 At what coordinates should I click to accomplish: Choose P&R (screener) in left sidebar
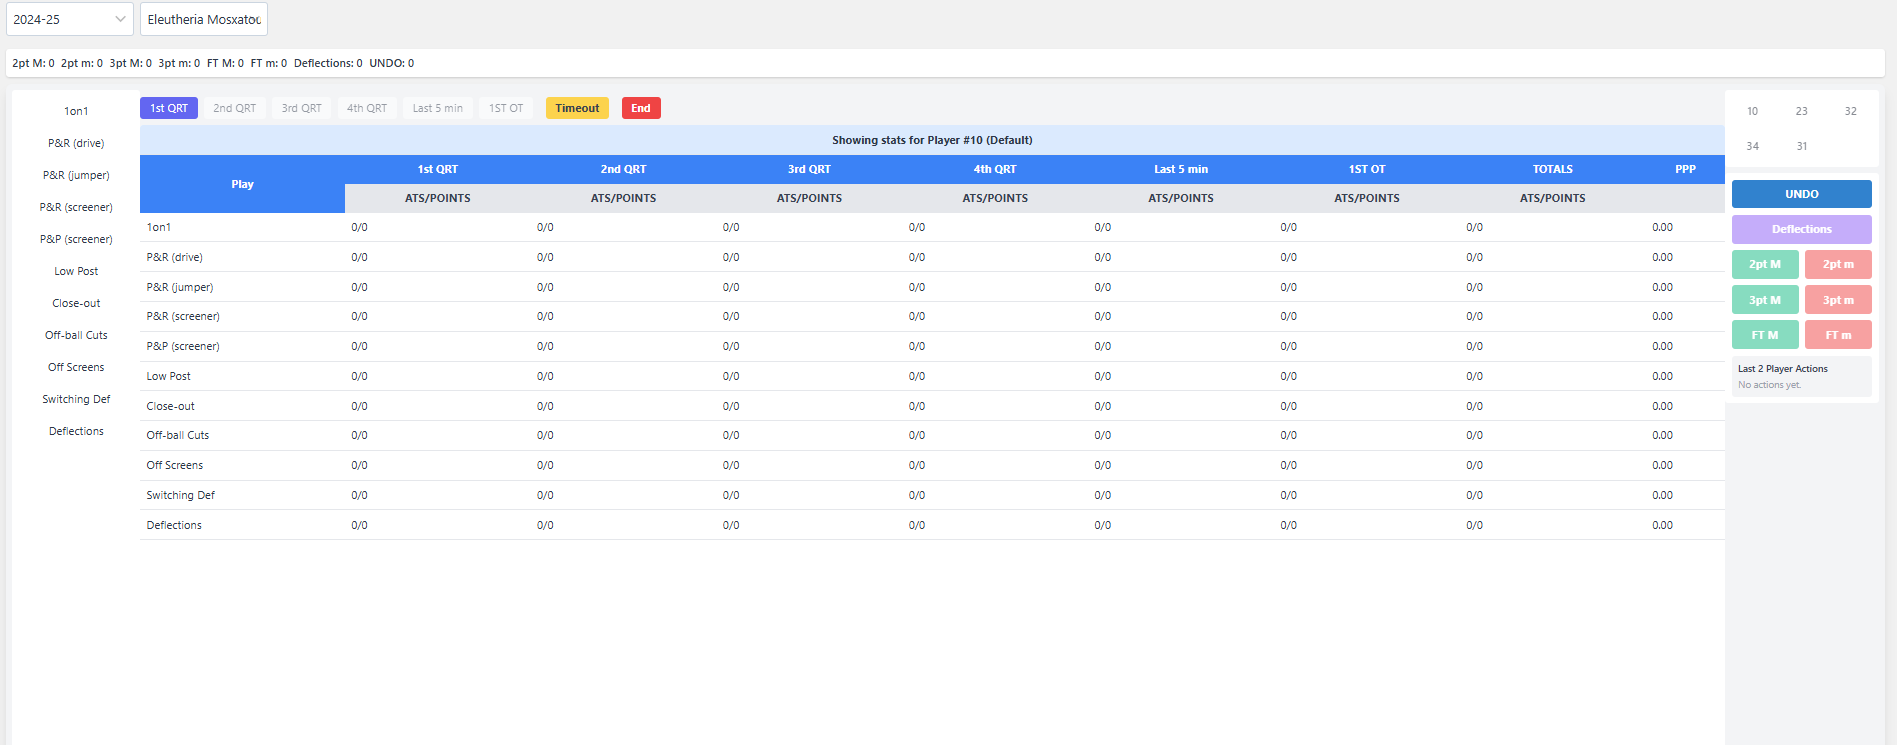[x=76, y=207]
